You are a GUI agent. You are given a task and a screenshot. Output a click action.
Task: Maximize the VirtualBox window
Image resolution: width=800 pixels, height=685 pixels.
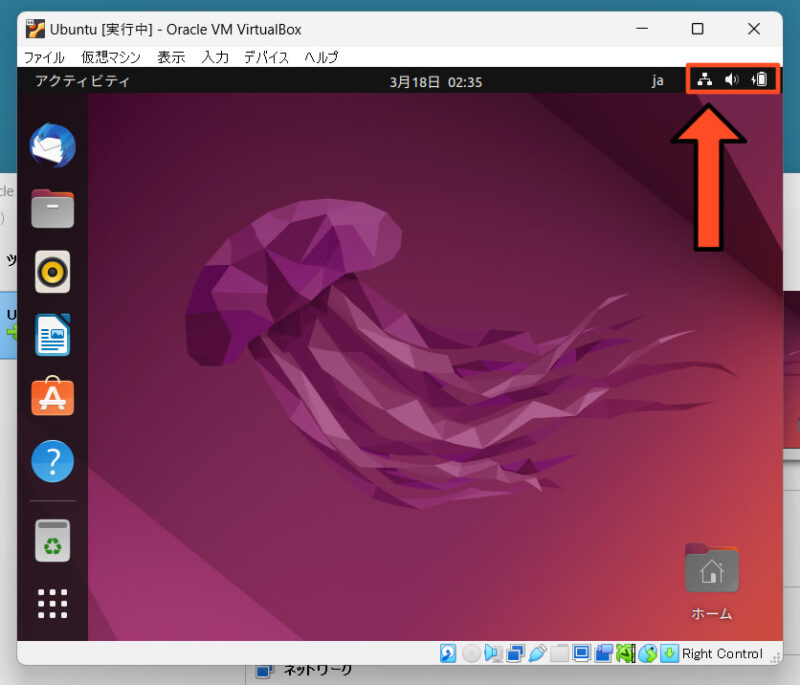point(697,29)
